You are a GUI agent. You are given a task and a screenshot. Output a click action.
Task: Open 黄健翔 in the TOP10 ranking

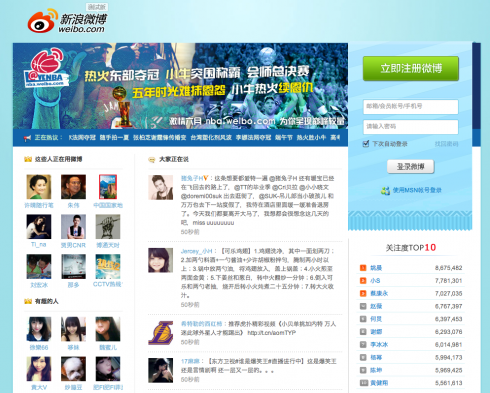379,383
